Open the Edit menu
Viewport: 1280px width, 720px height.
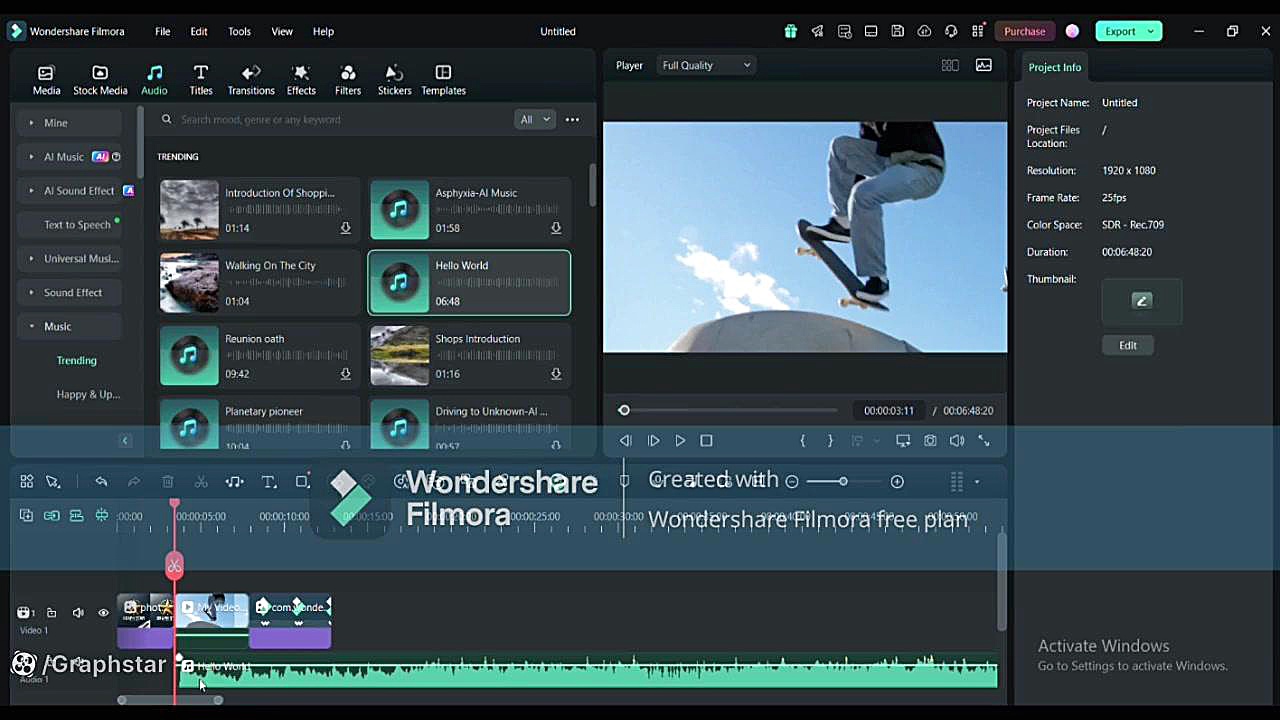click(x=199, y=31)
